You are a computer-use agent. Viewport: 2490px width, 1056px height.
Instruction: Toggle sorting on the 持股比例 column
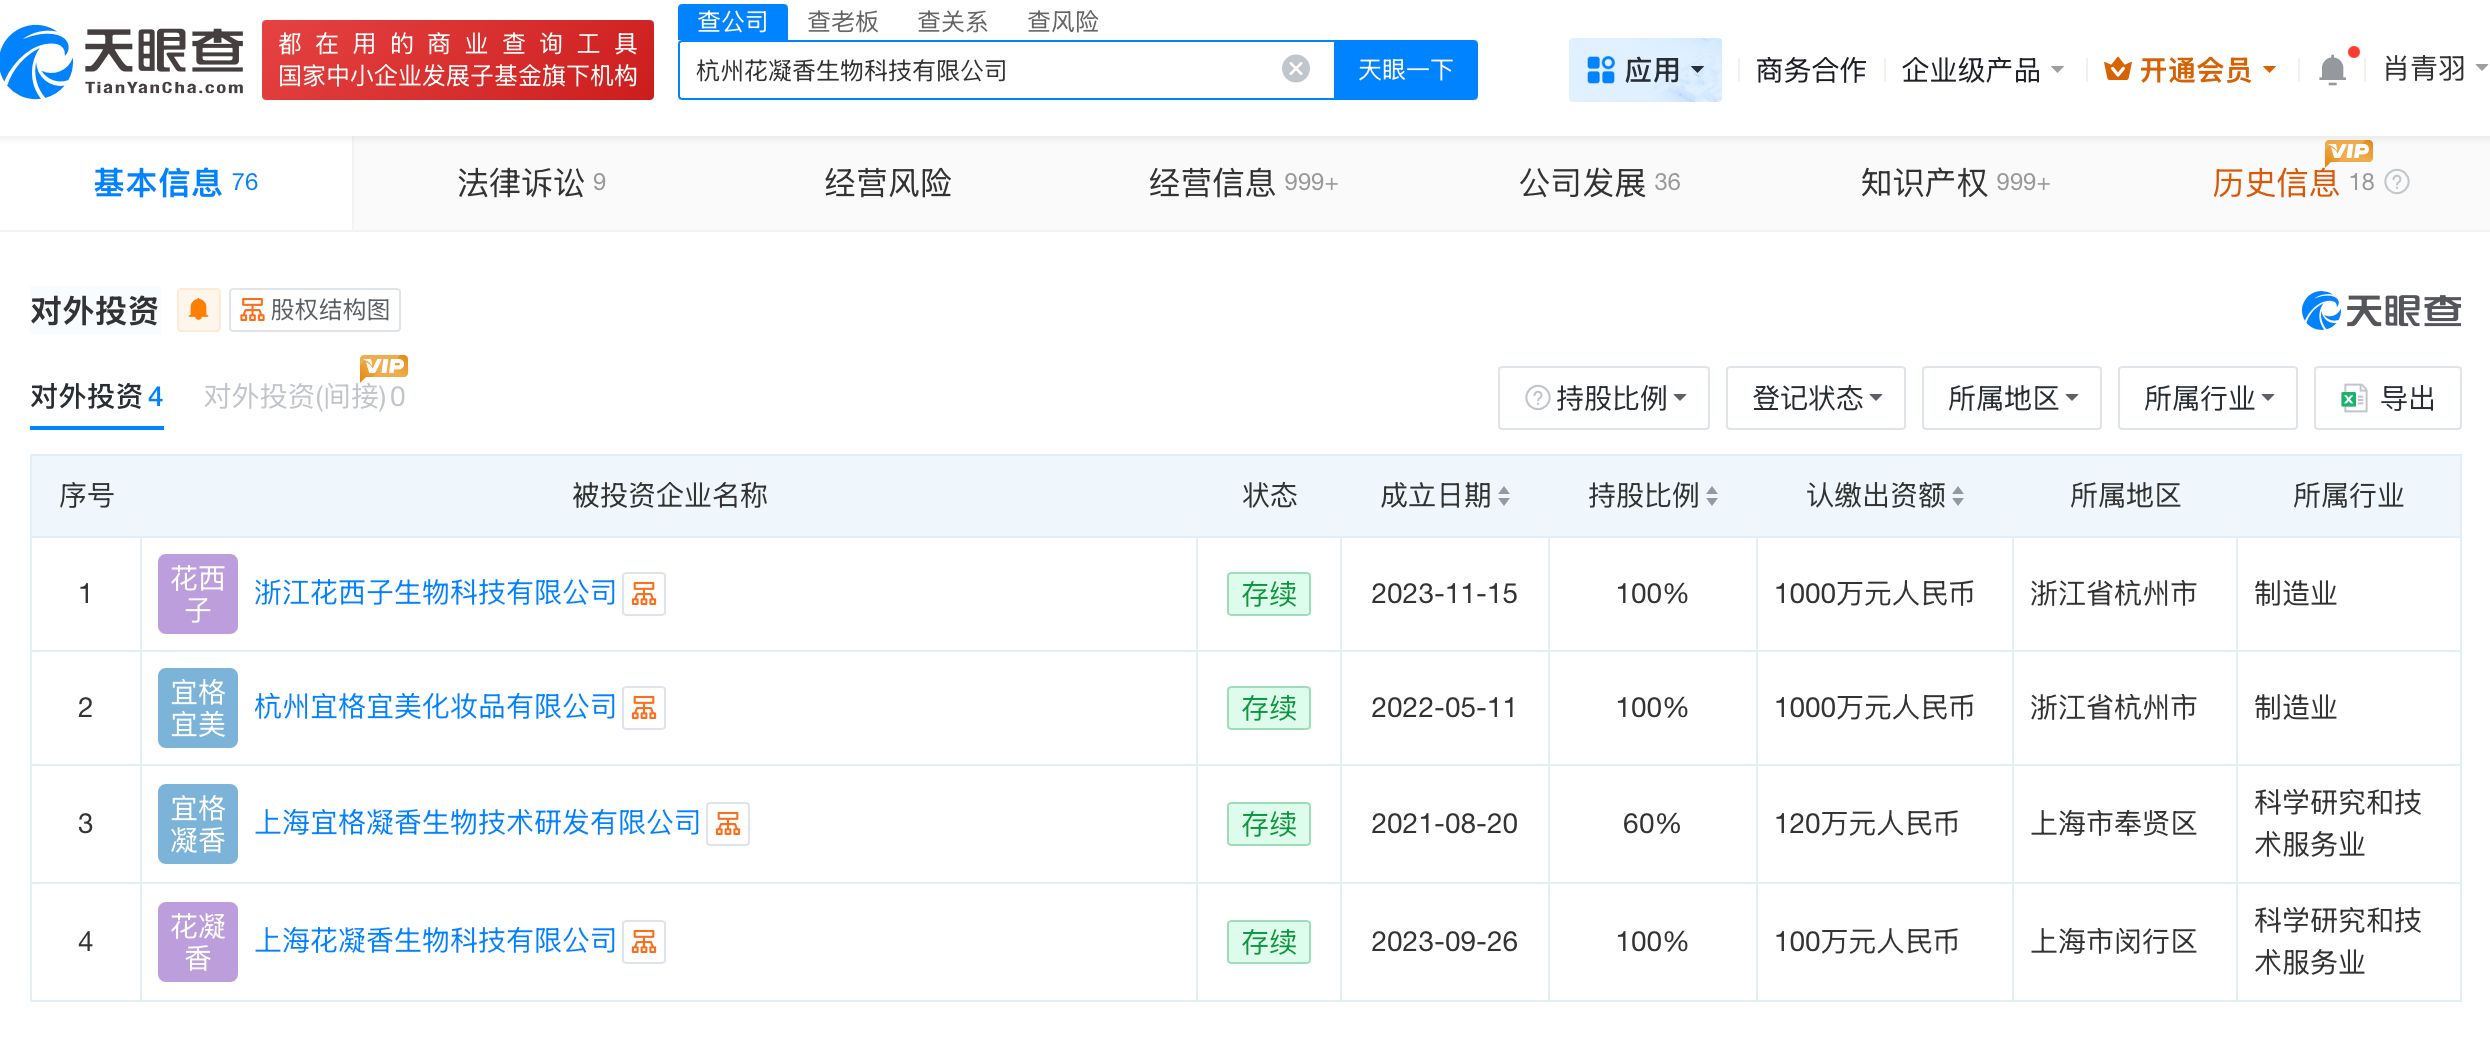tap(1713, 495)
